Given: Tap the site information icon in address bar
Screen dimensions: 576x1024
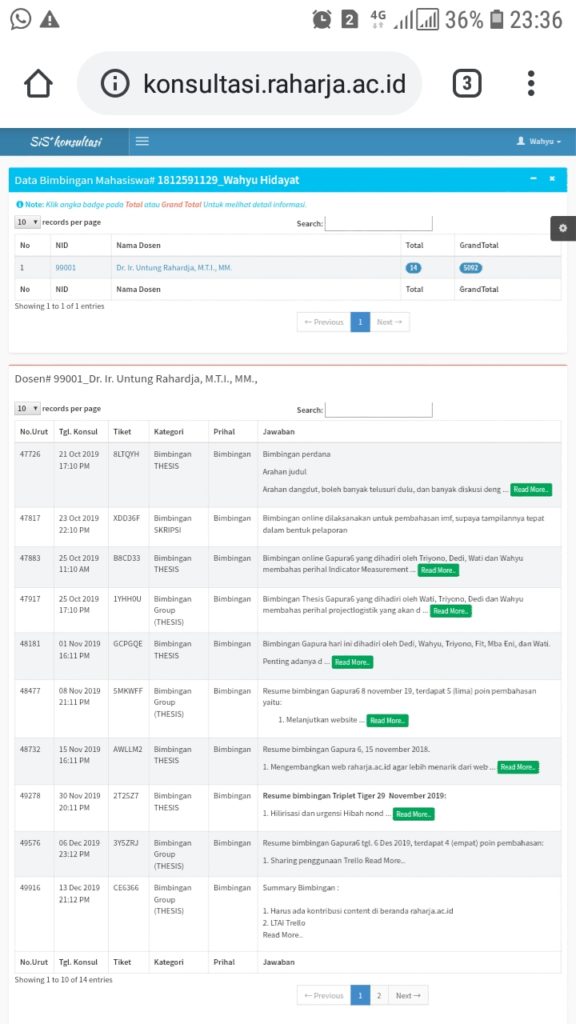Looking at the screenshot, I should click(x=116, y=84).
